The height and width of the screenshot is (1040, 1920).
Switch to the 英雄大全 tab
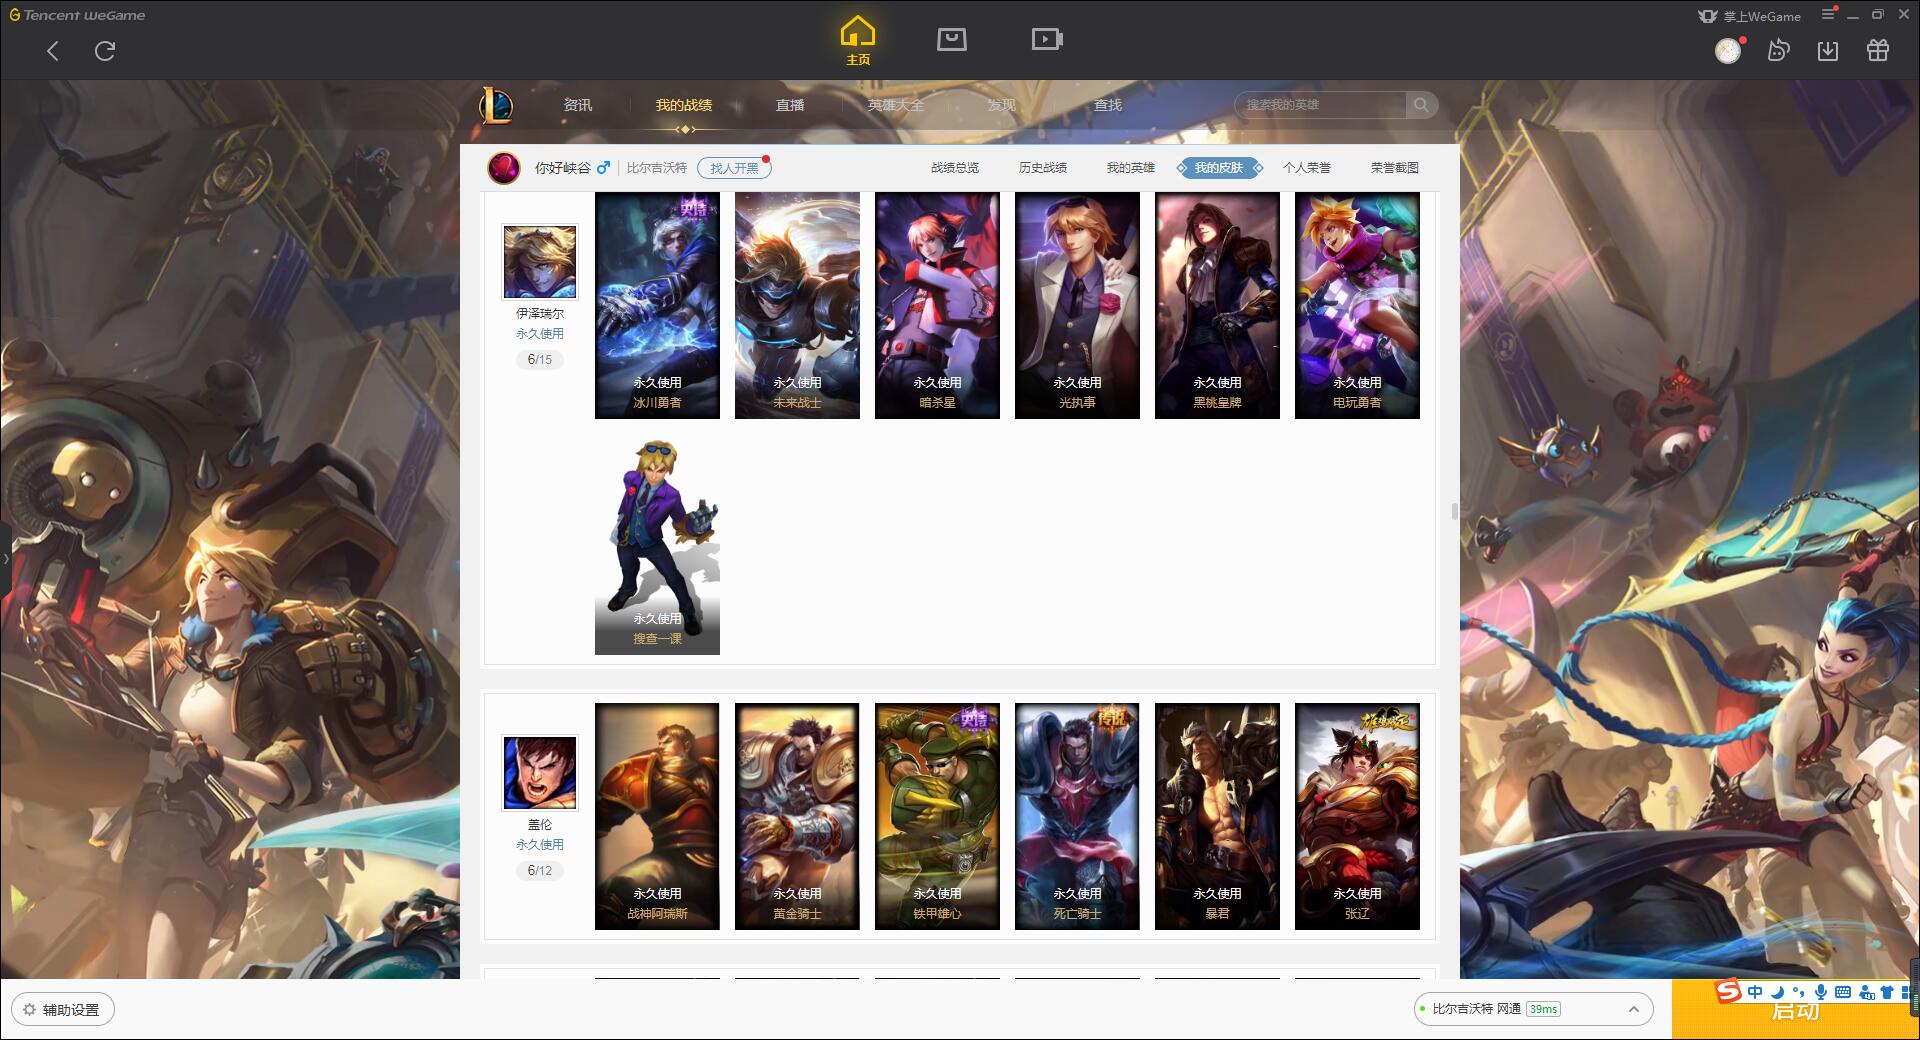[x=896, y=105]
